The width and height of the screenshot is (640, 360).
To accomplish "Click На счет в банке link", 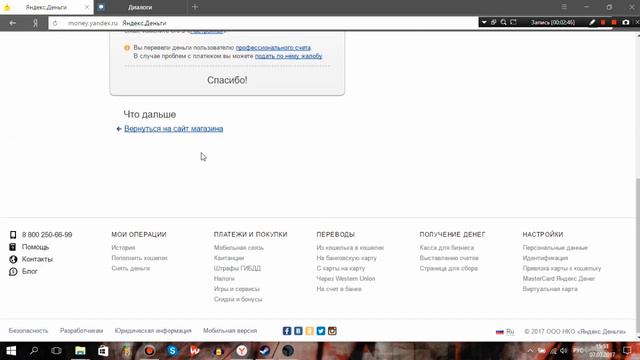I will pyautogui.click(x=339, y=289).
